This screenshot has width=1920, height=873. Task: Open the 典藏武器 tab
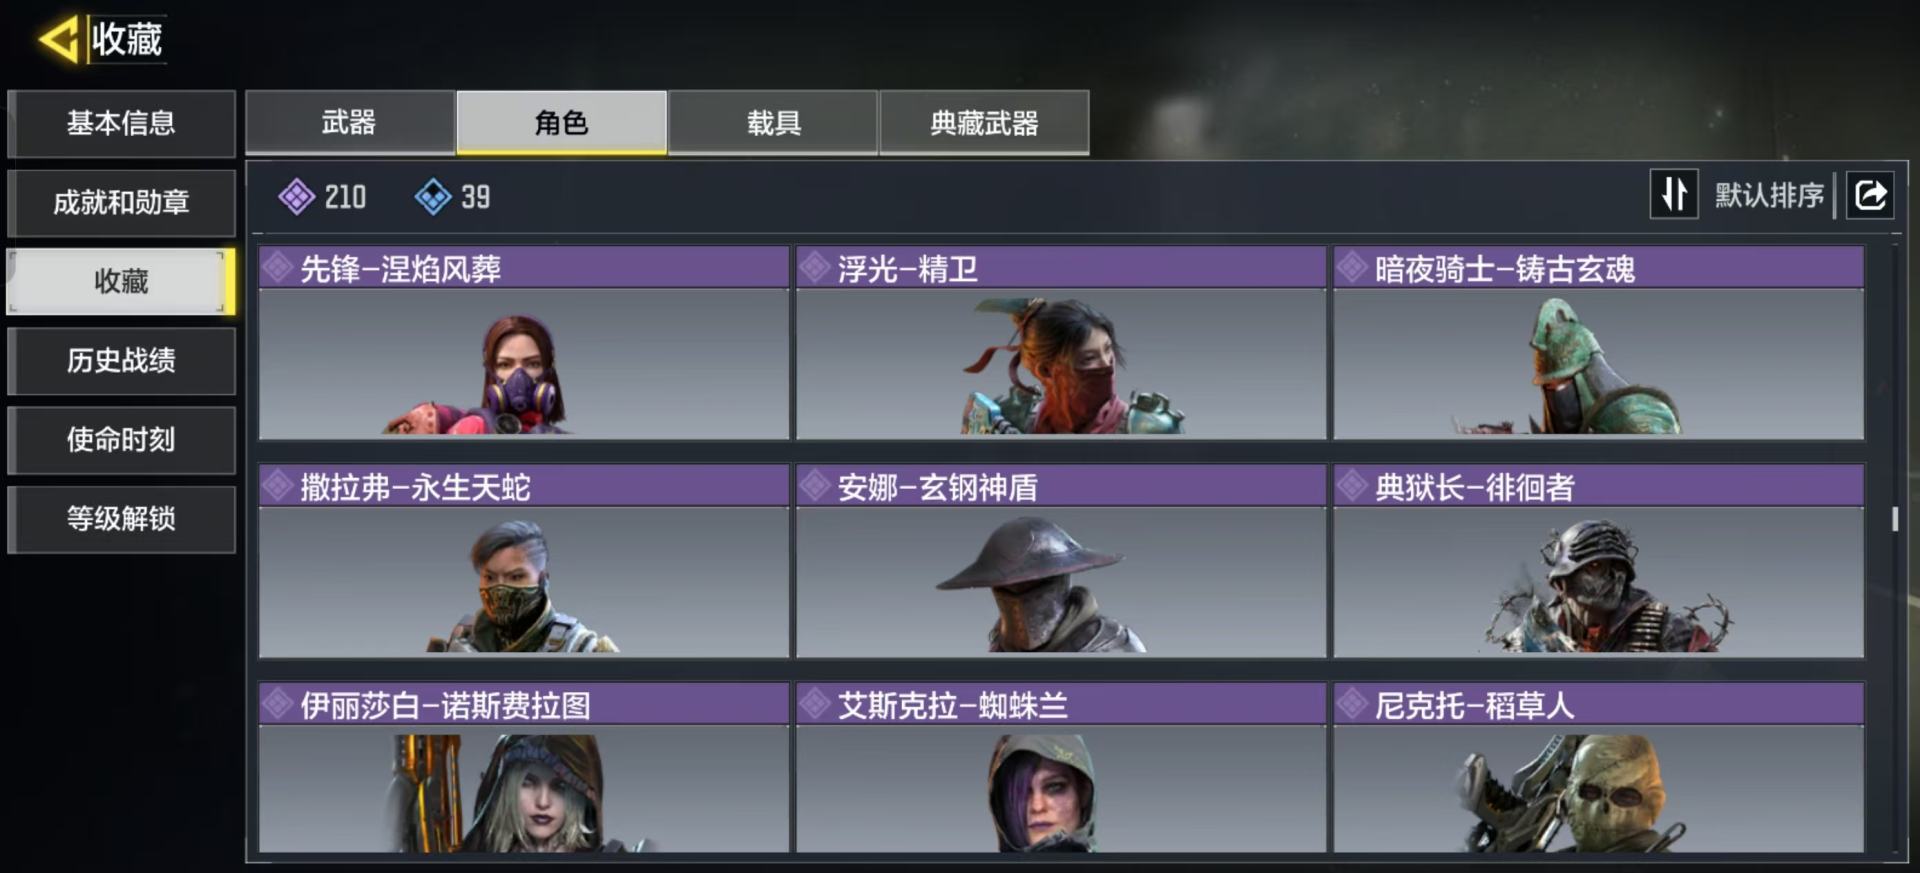click(x=984, y=123)
